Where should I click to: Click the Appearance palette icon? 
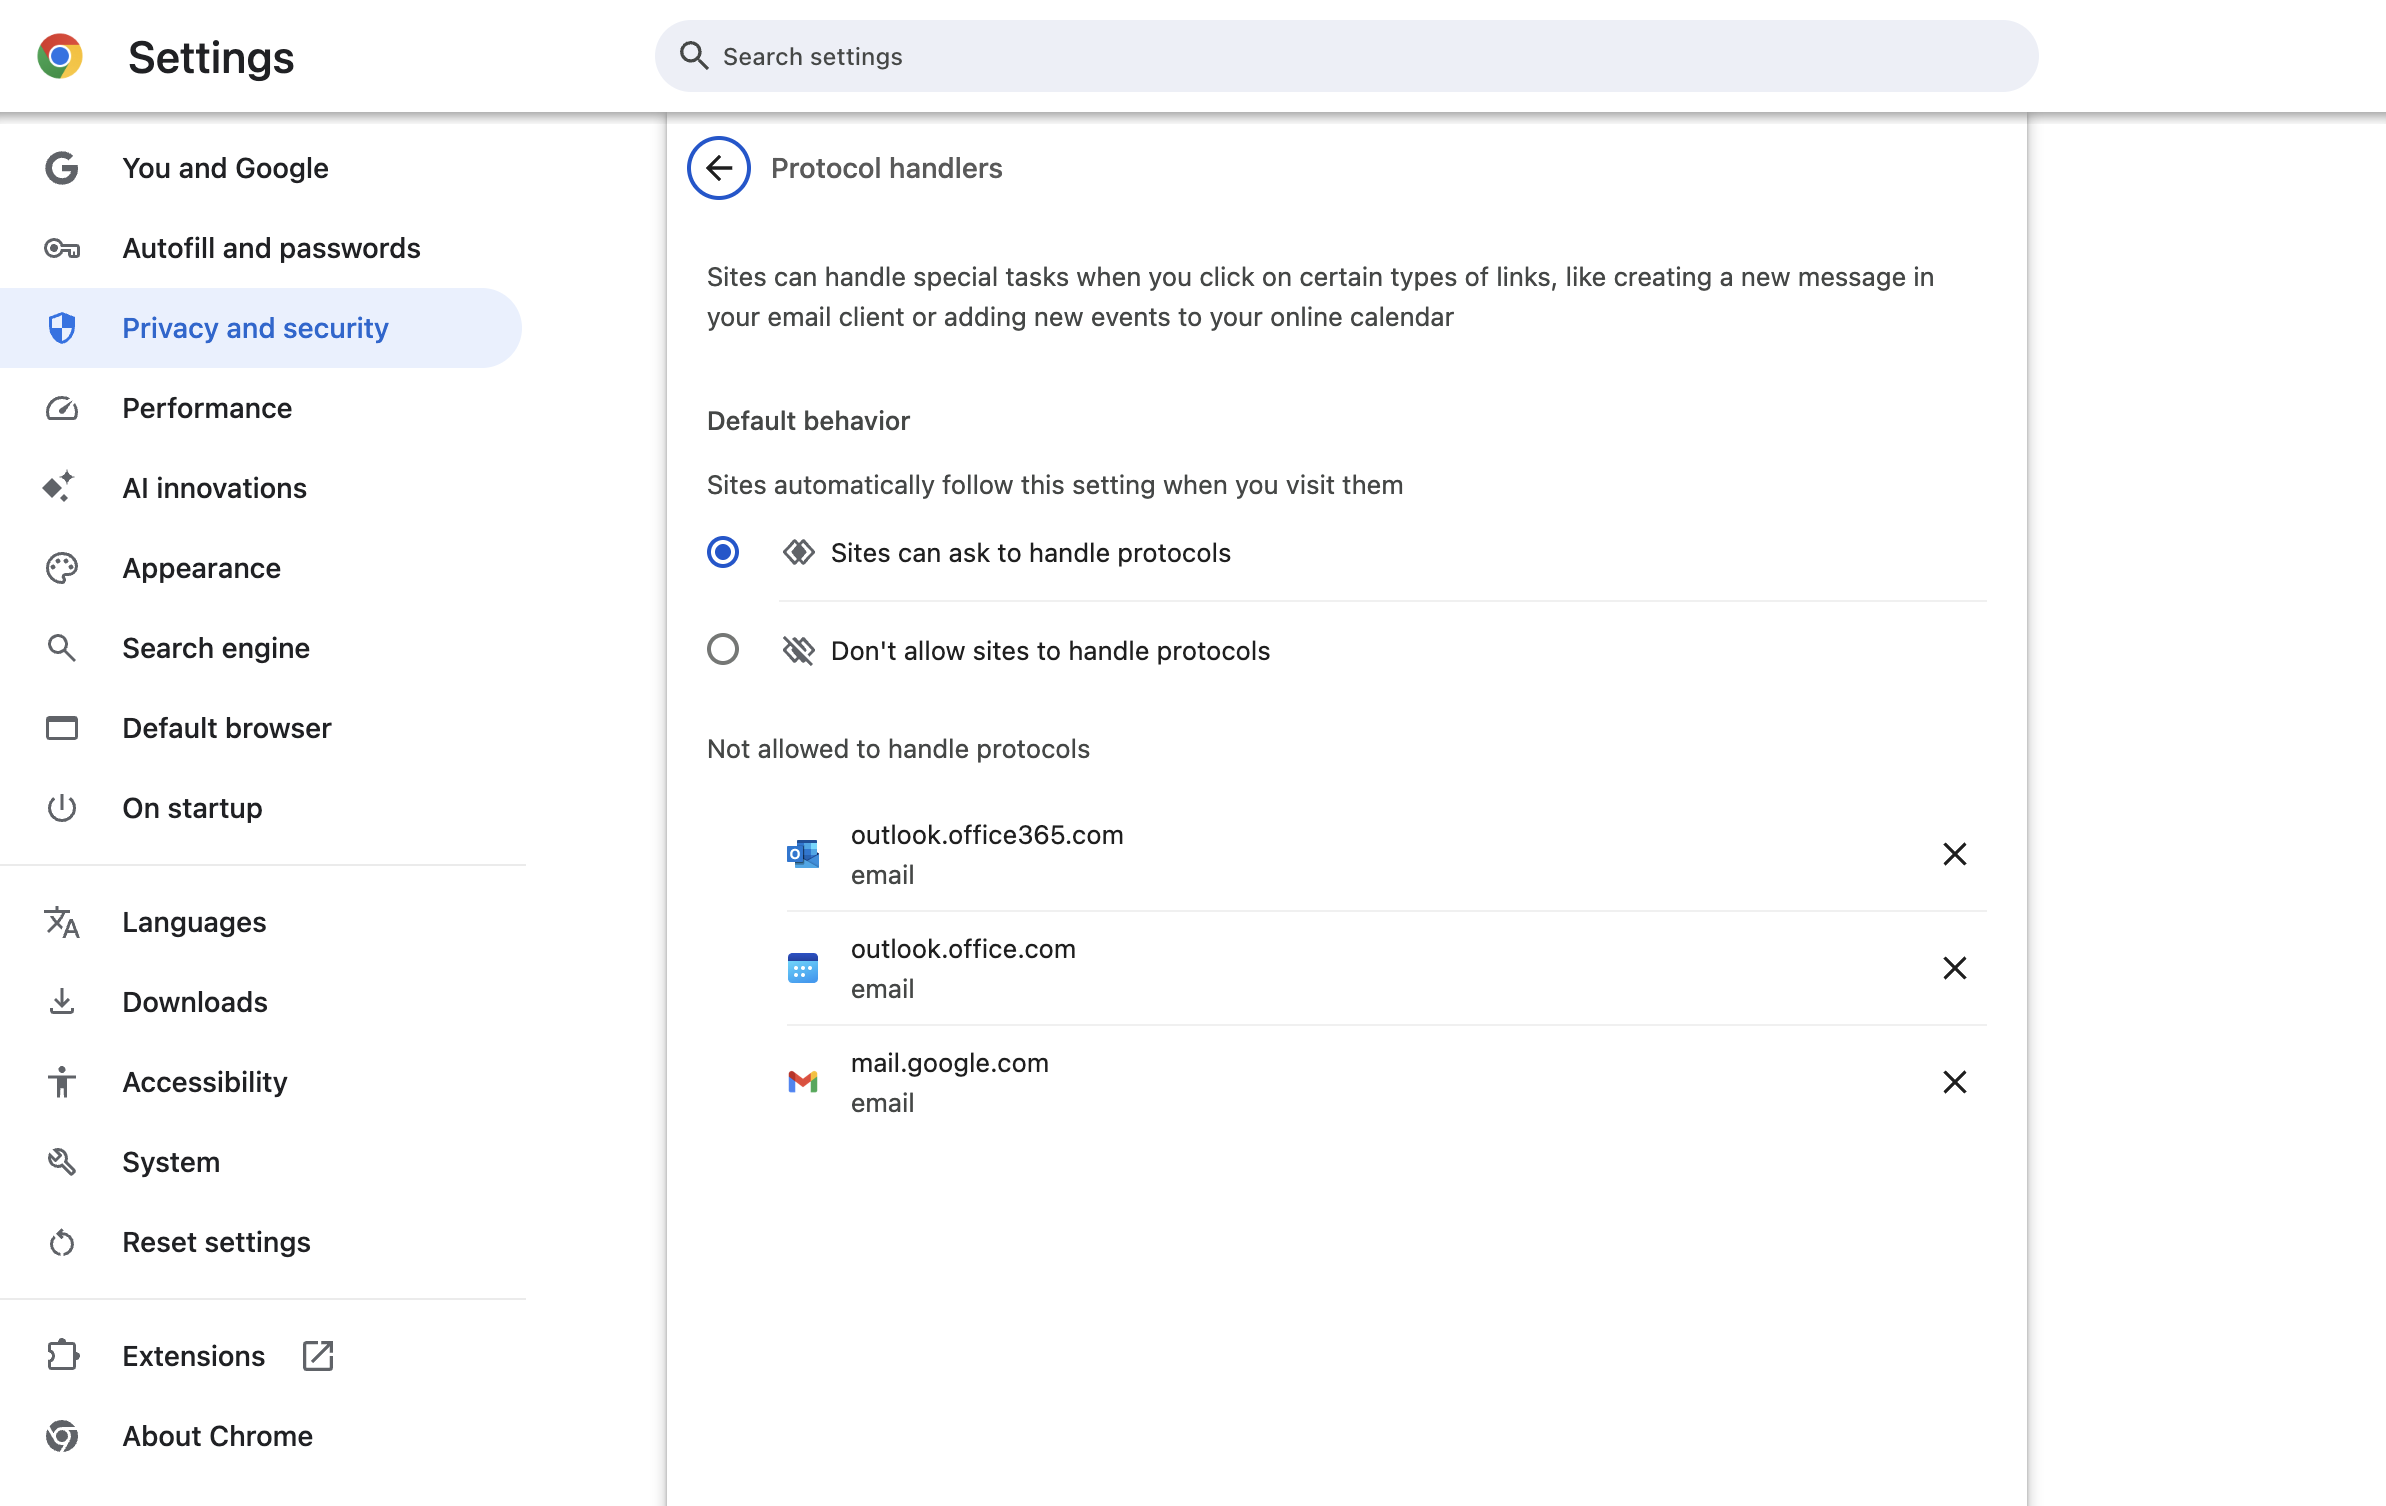[62, 568]
